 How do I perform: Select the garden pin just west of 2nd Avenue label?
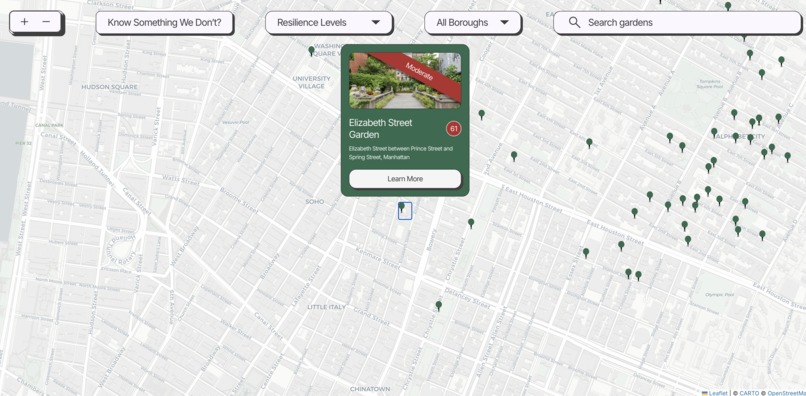tap(514, 156)
